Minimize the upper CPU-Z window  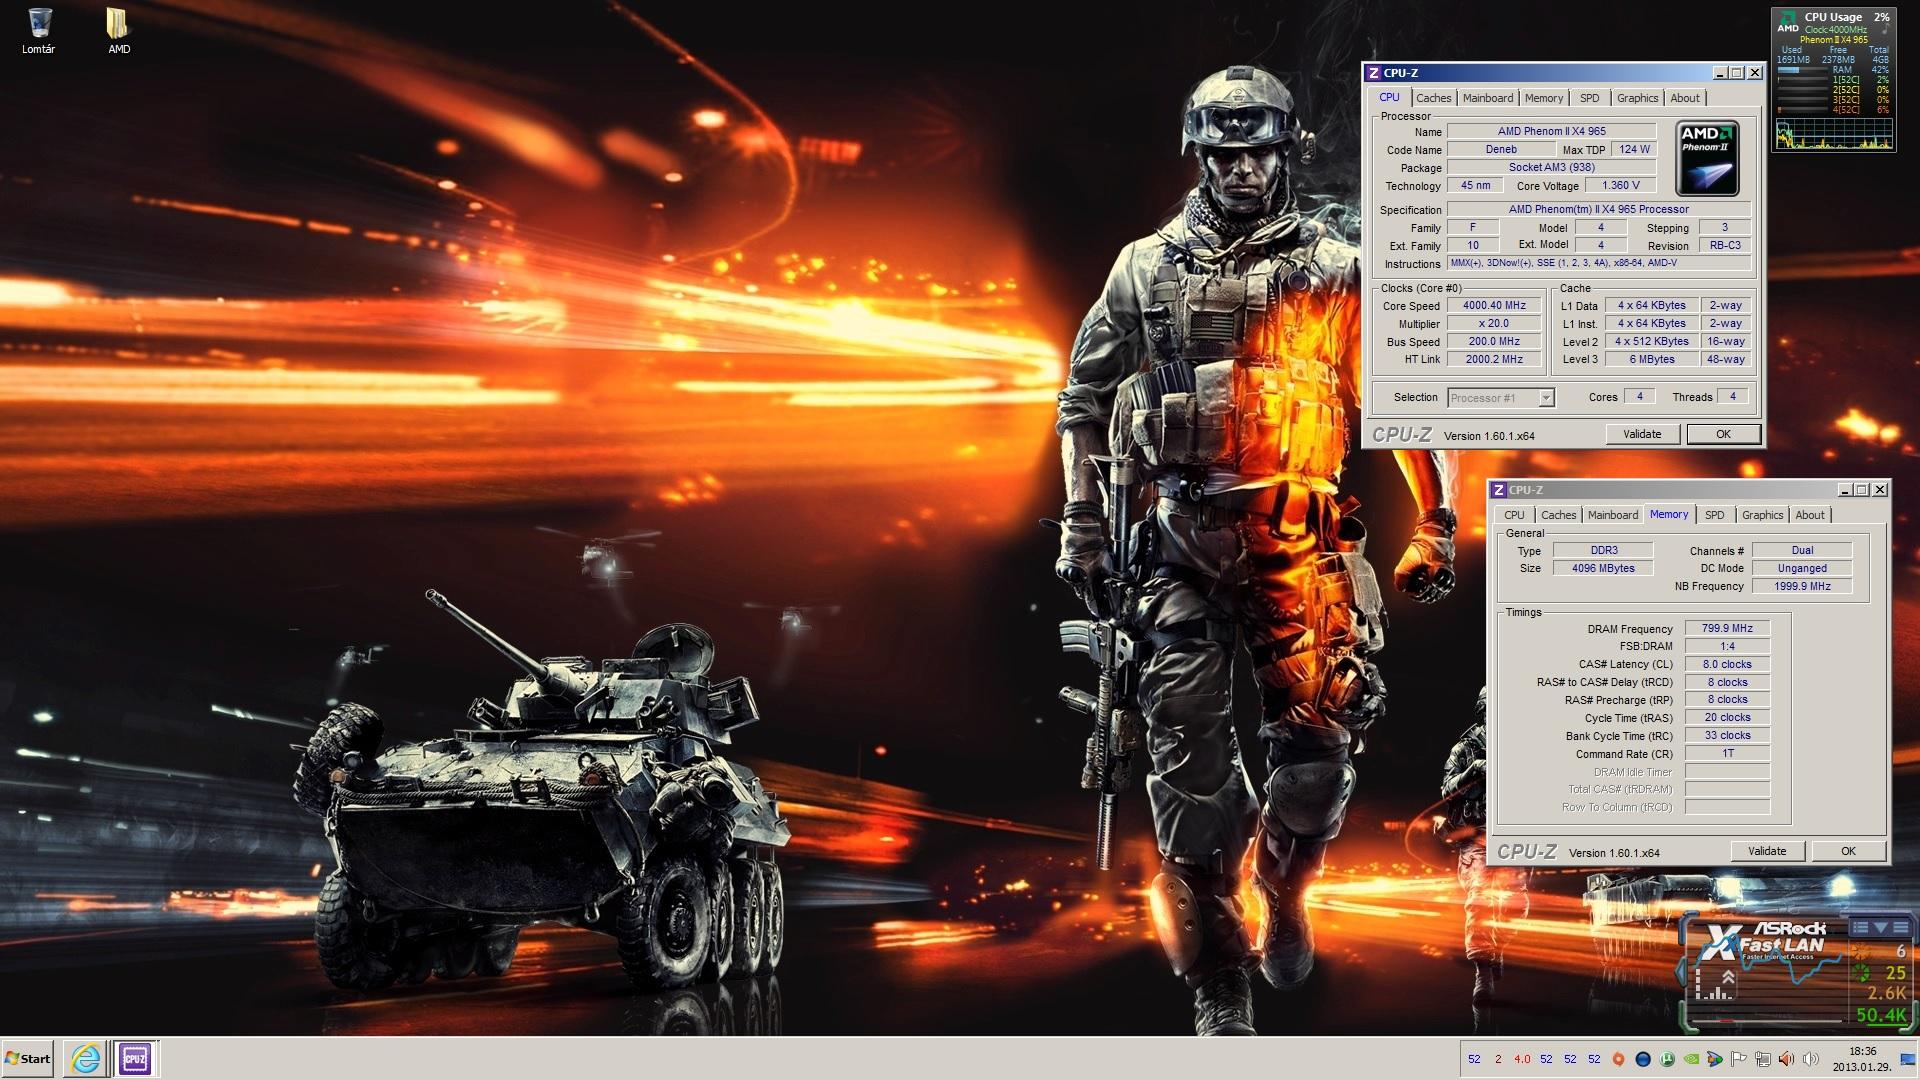pyautogui.click(x=1720, y=73)
